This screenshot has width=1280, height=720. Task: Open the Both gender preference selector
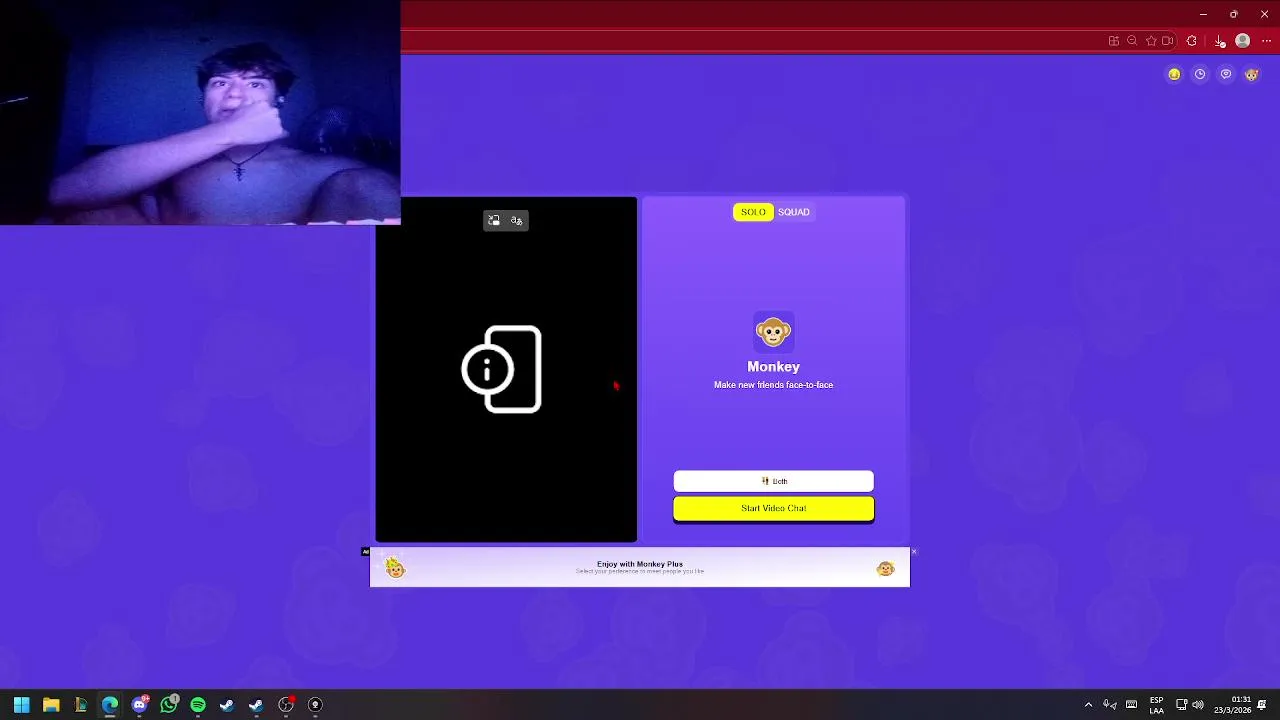pos(773,481)
